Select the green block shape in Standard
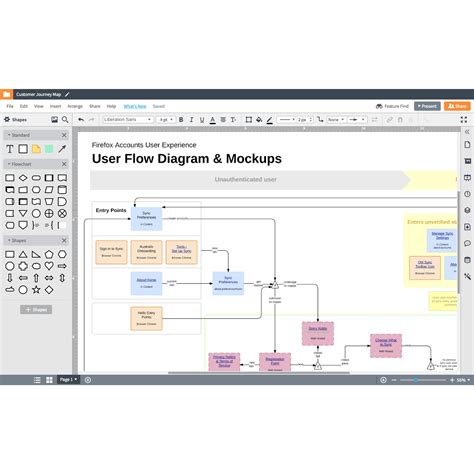Image resolution: width=474 pixels, height=474 pixels. coord(49,149)
